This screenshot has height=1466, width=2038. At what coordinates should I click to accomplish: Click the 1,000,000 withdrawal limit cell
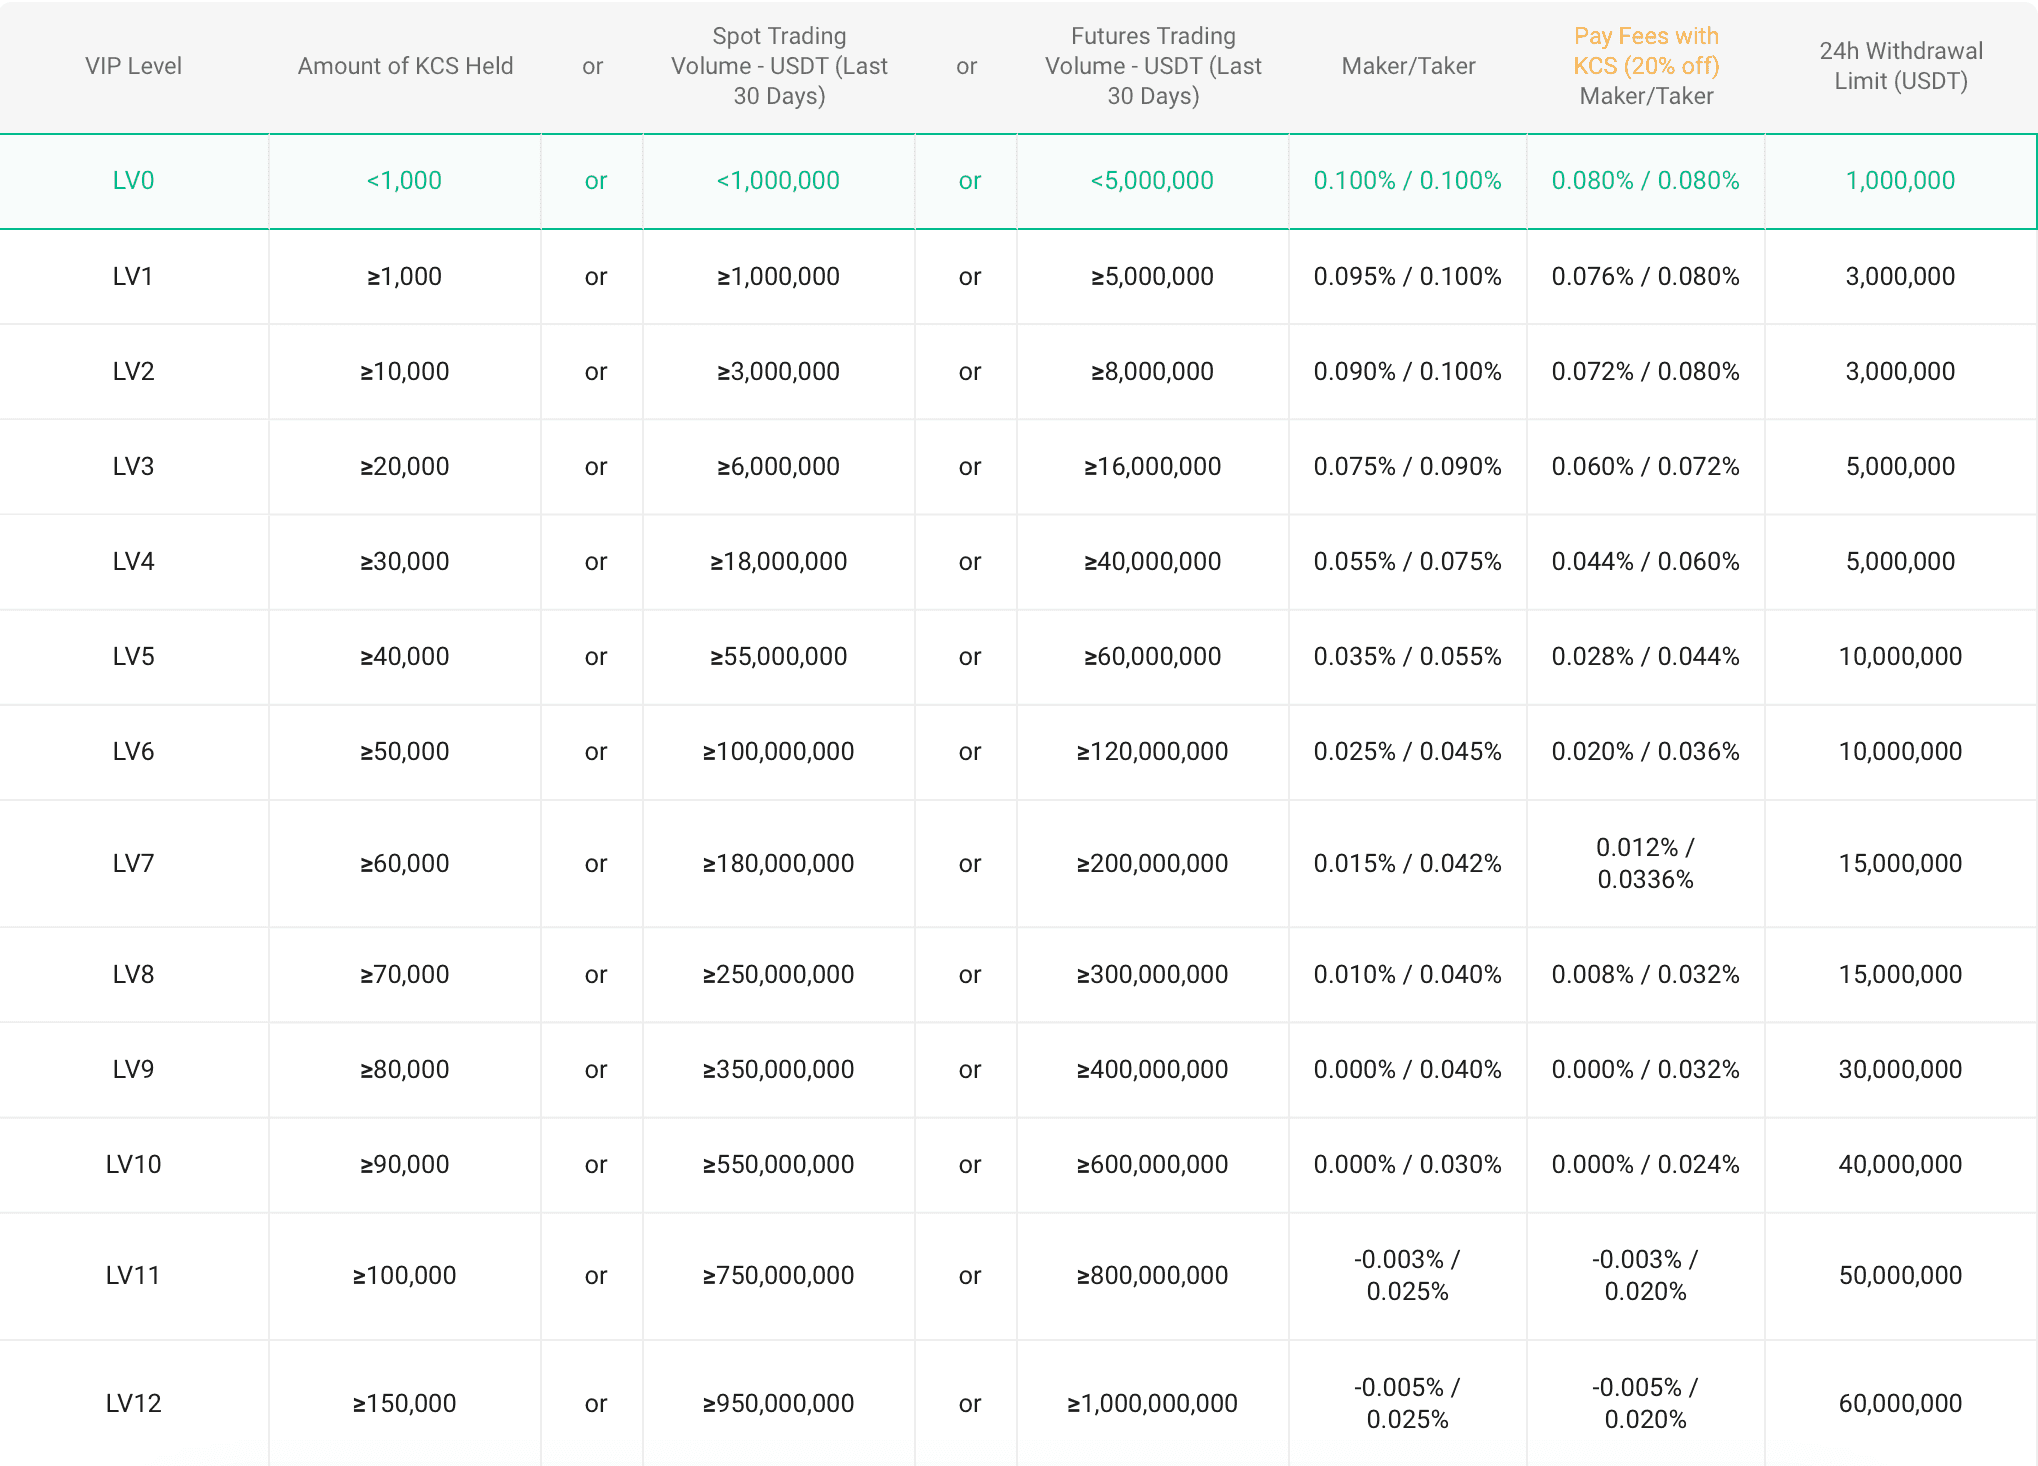(1901, 181)
